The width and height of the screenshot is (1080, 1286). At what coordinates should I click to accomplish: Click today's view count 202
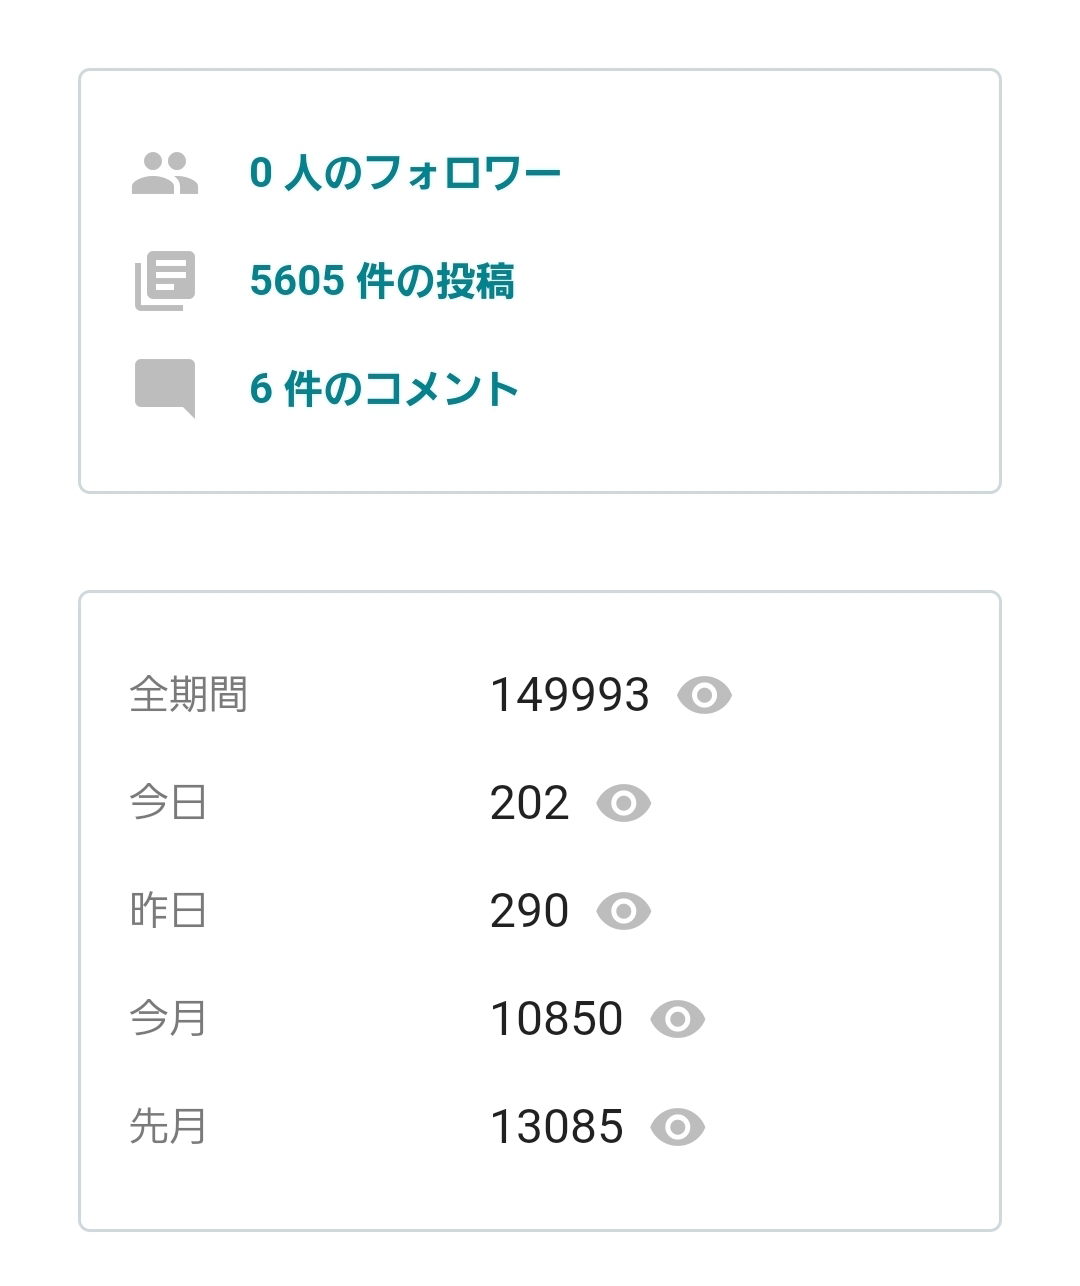click(x=530, y=803)
